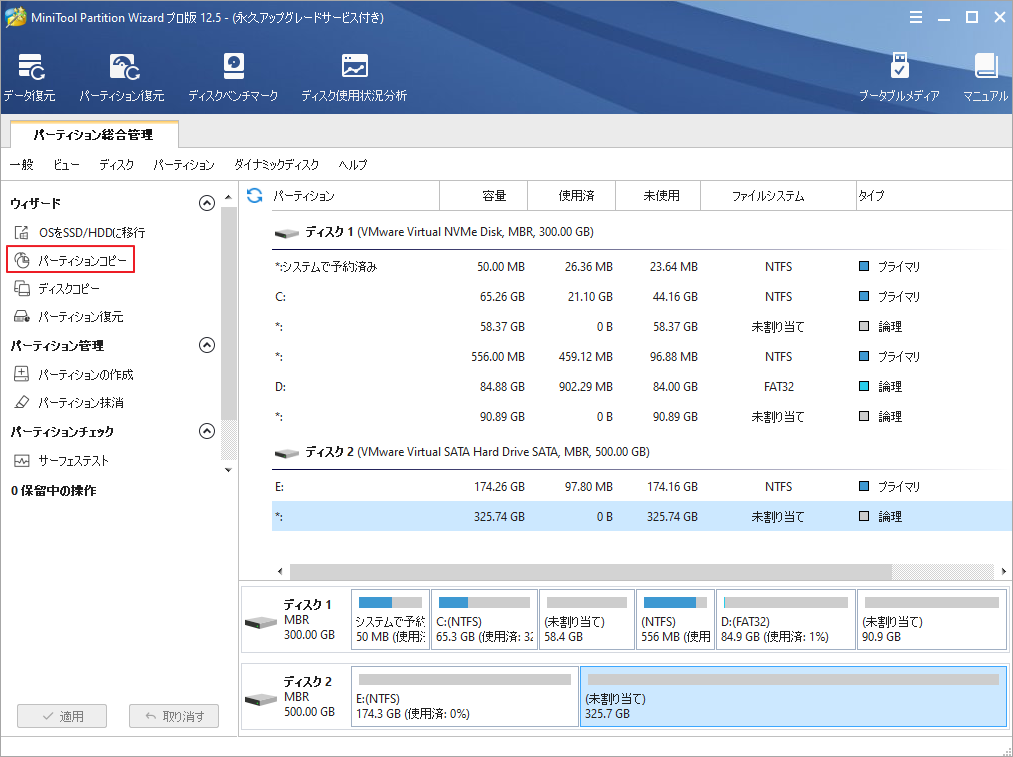The height and width of the screenshot is (757, 1013).
Task: Open the ディスク menu
Action: 116,165
